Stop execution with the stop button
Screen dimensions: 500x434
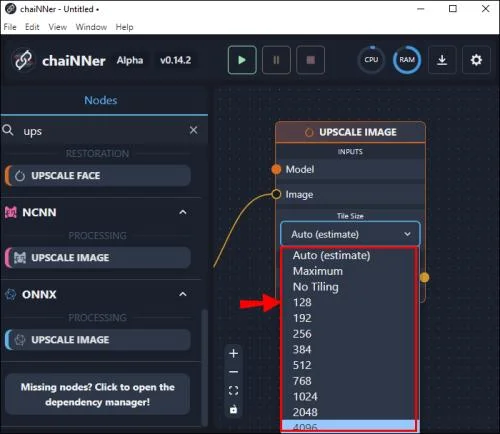pyautogui.click(x=310, y=60)
